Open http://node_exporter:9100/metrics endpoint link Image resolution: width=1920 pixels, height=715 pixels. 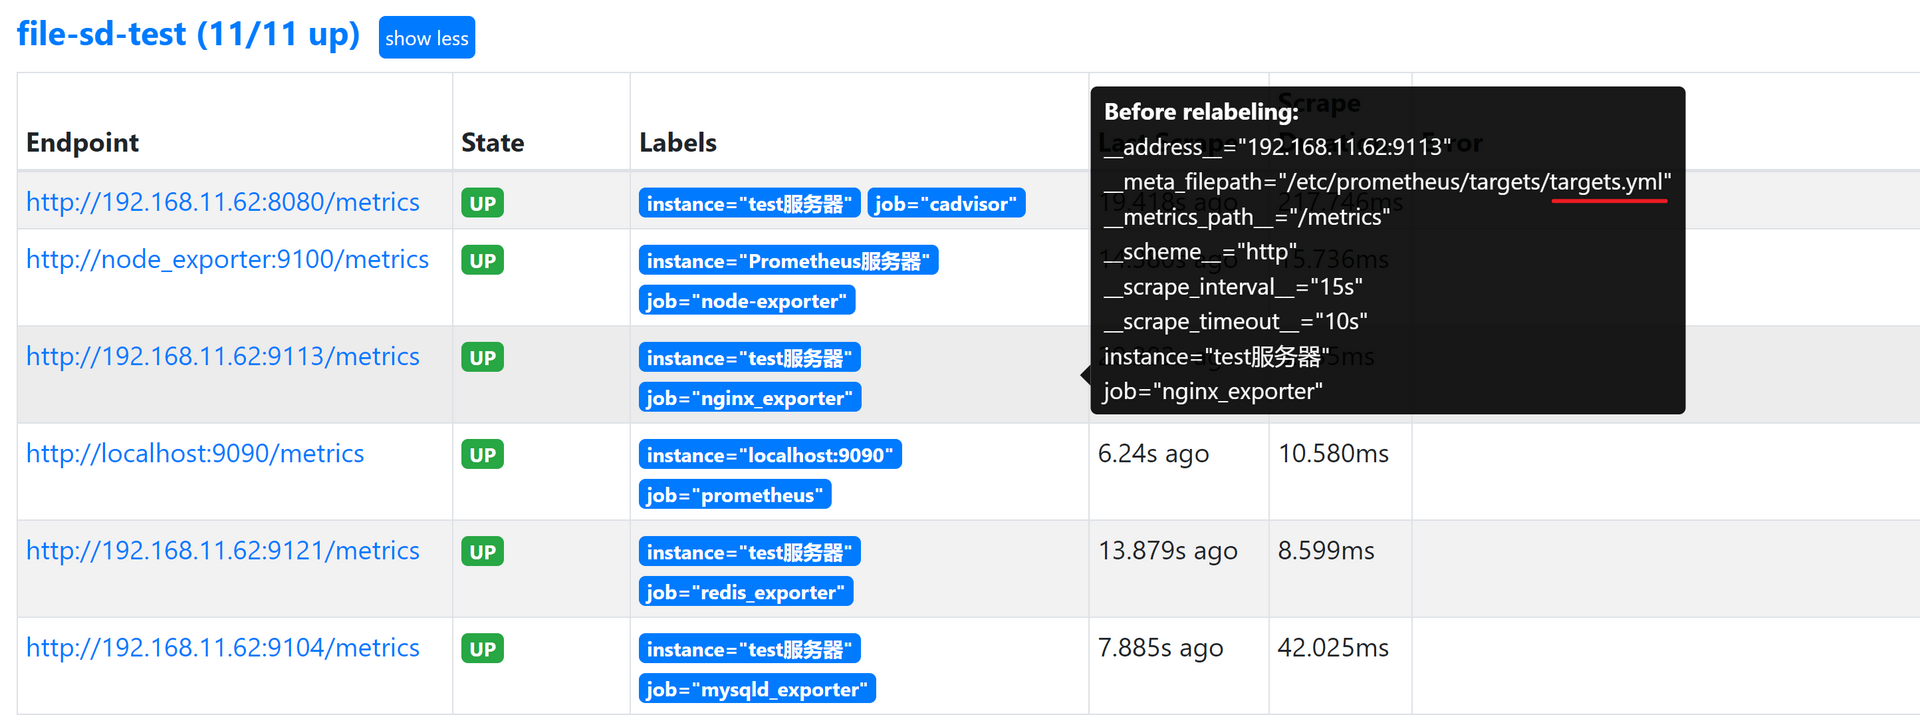(x=227, y=259)
